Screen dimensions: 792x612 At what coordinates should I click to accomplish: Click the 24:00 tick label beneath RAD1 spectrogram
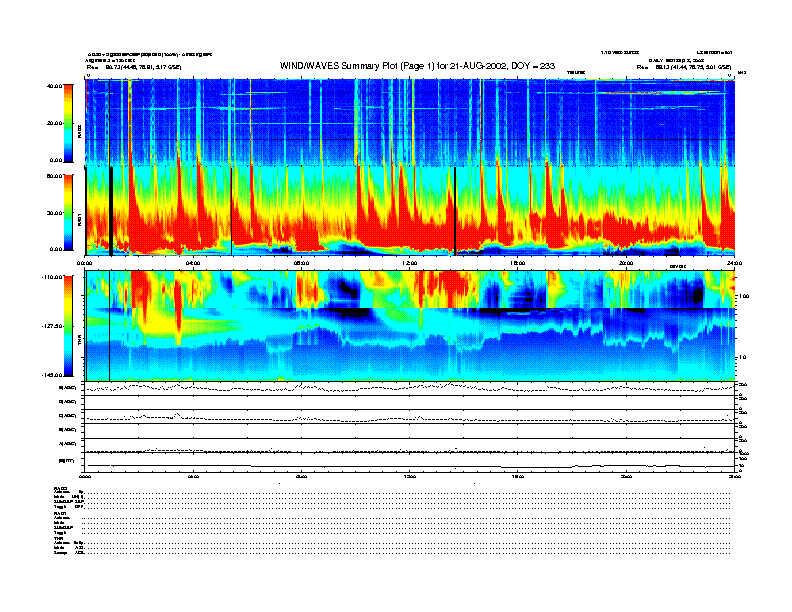click(x=734, y=263)
